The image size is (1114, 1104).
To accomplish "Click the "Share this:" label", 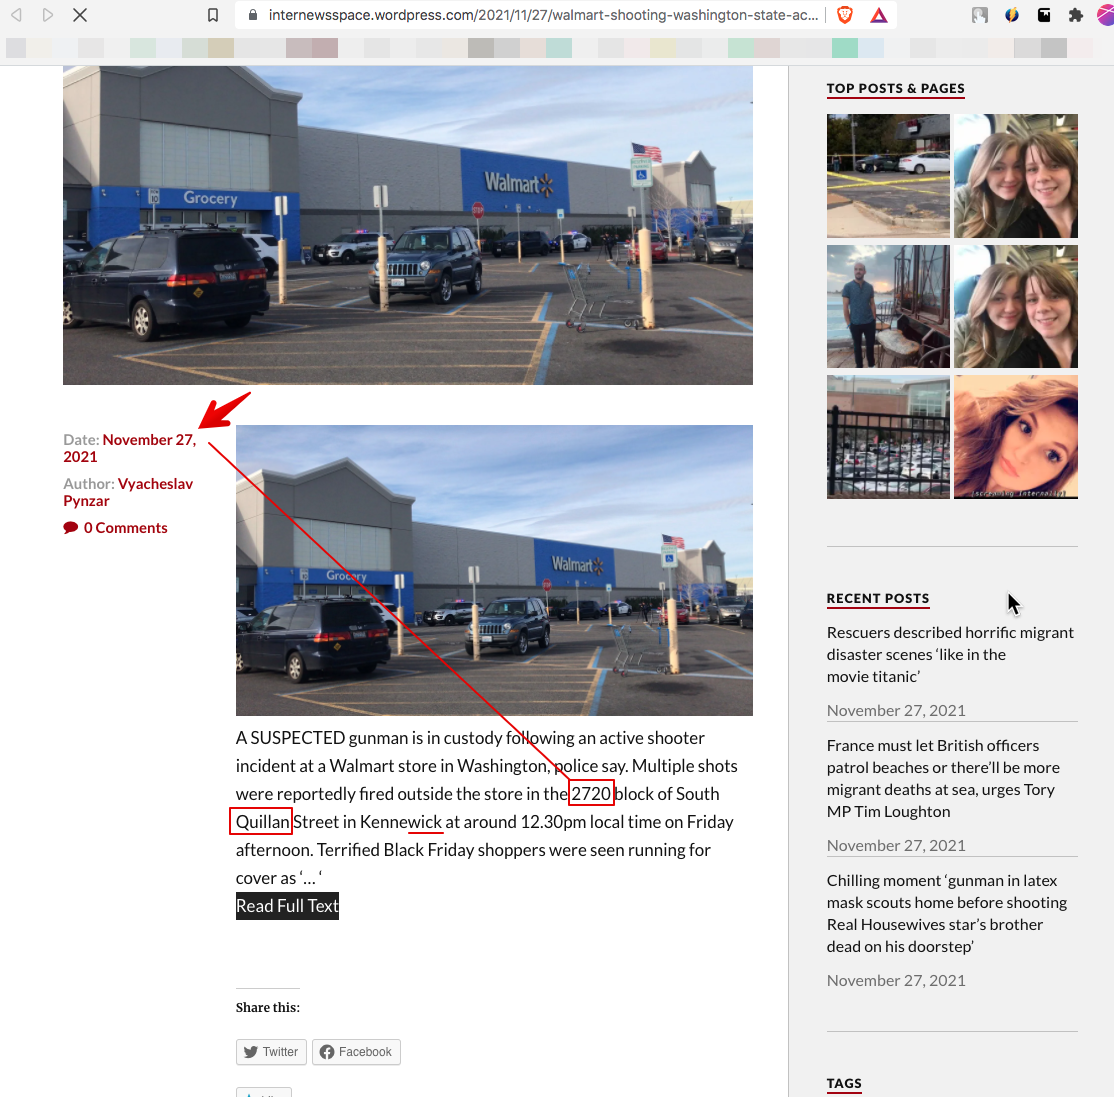I will [x=268, y=1007].
